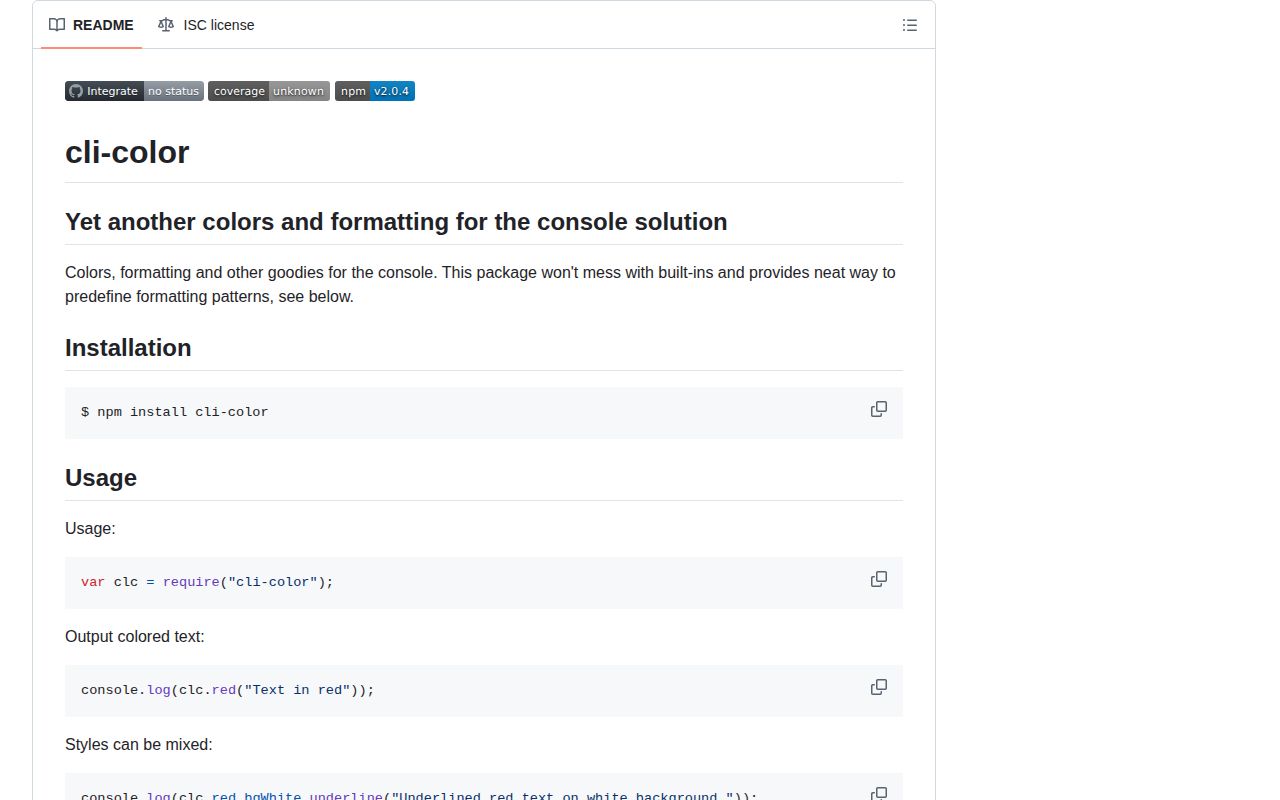Open the README tab
Screen dimensions: 1280x800
(x=91, y=25)
